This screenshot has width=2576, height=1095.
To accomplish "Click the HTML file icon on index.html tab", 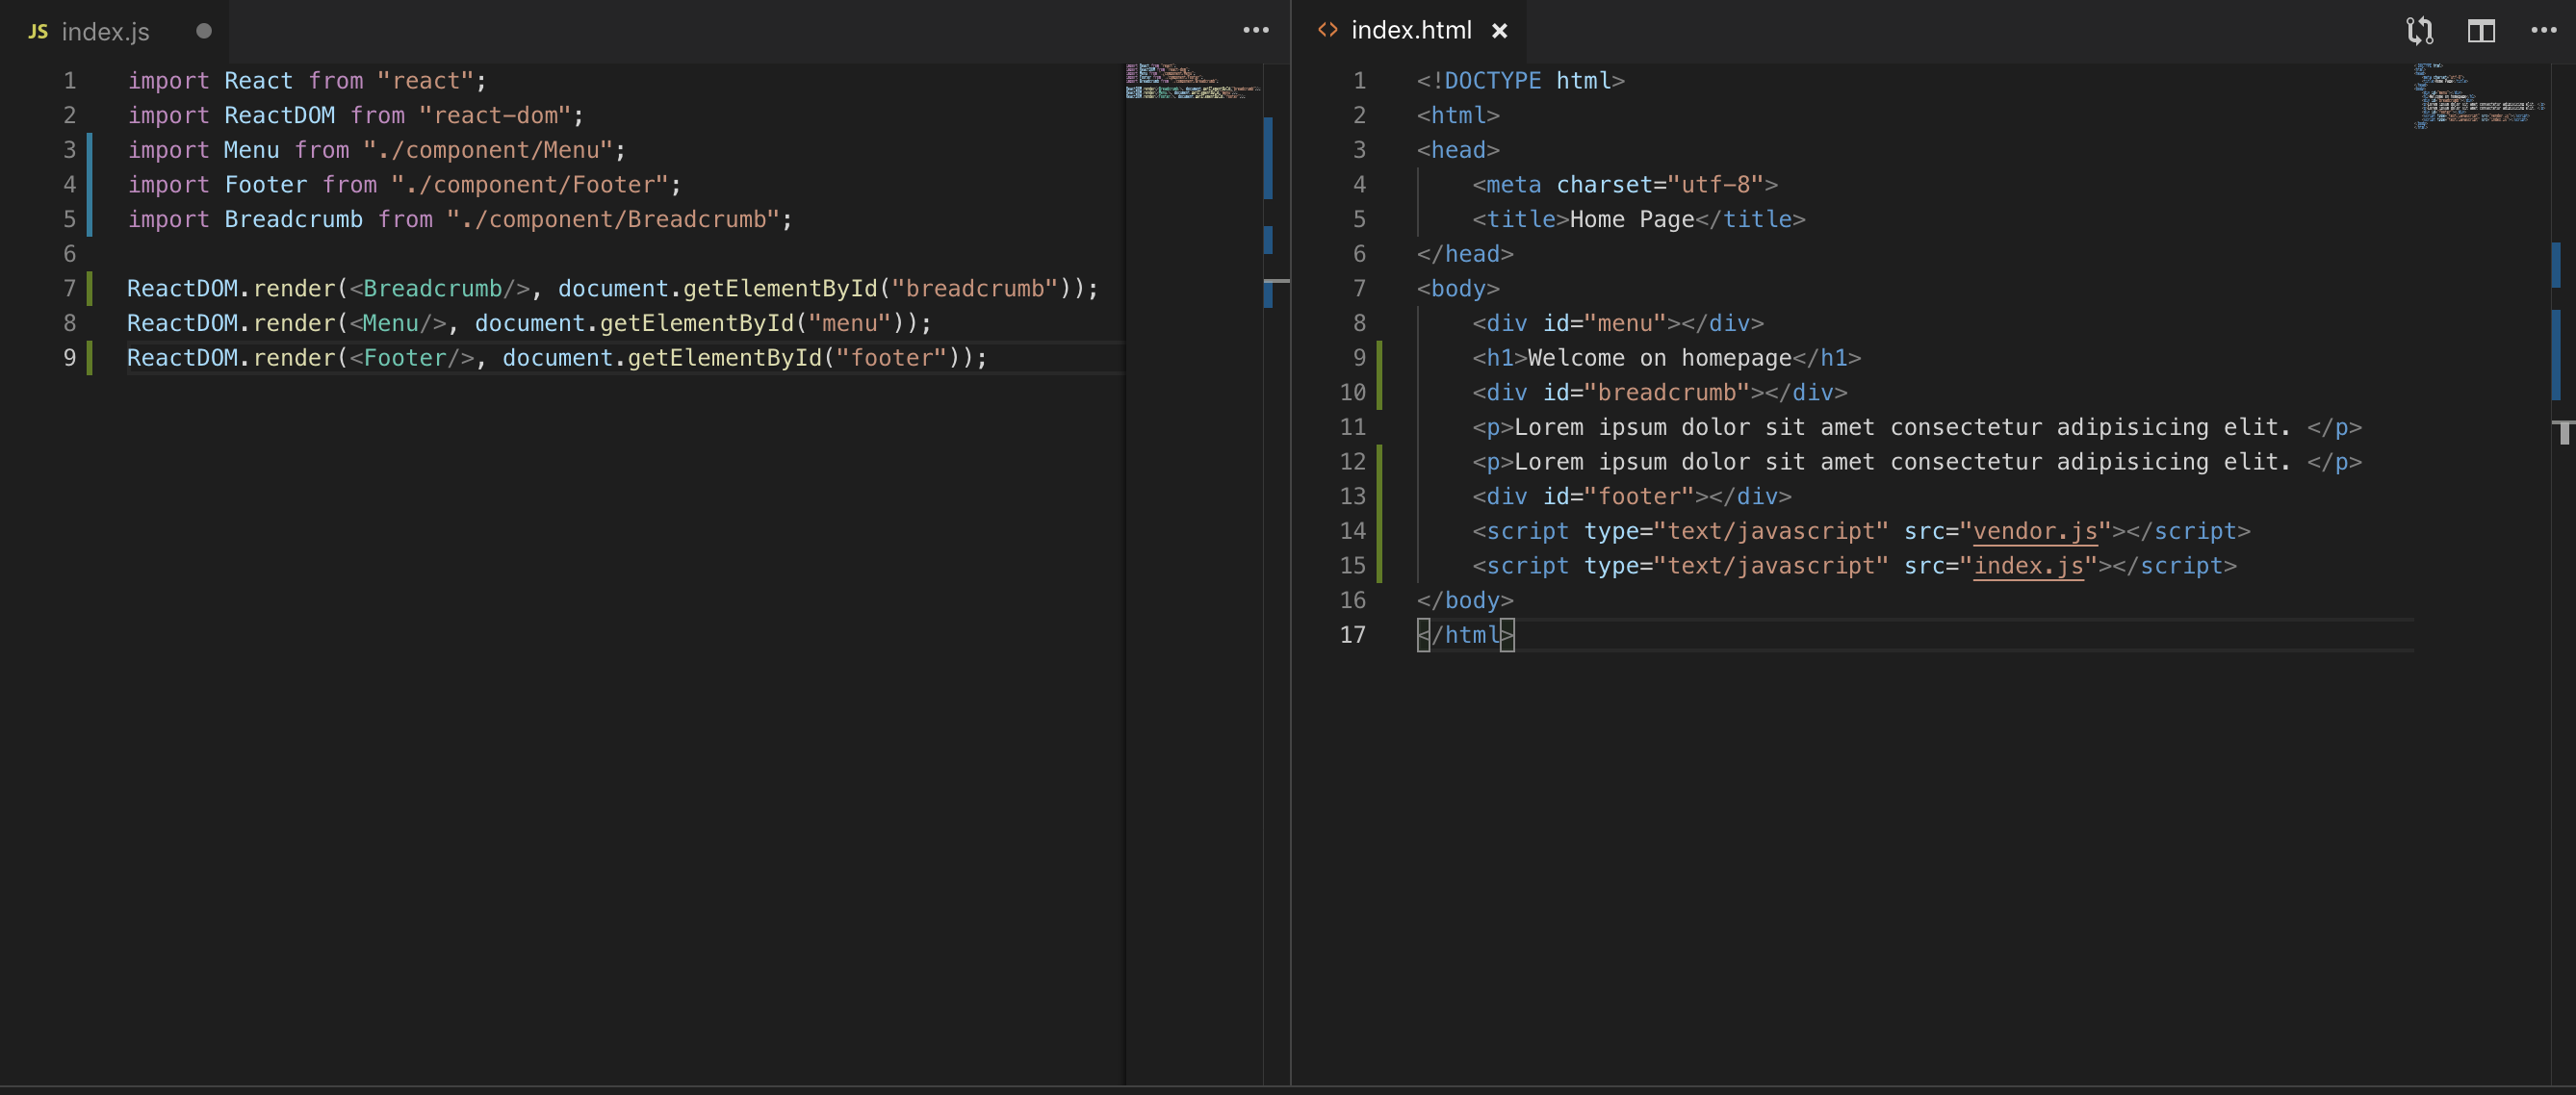I will coord(1327,30).
